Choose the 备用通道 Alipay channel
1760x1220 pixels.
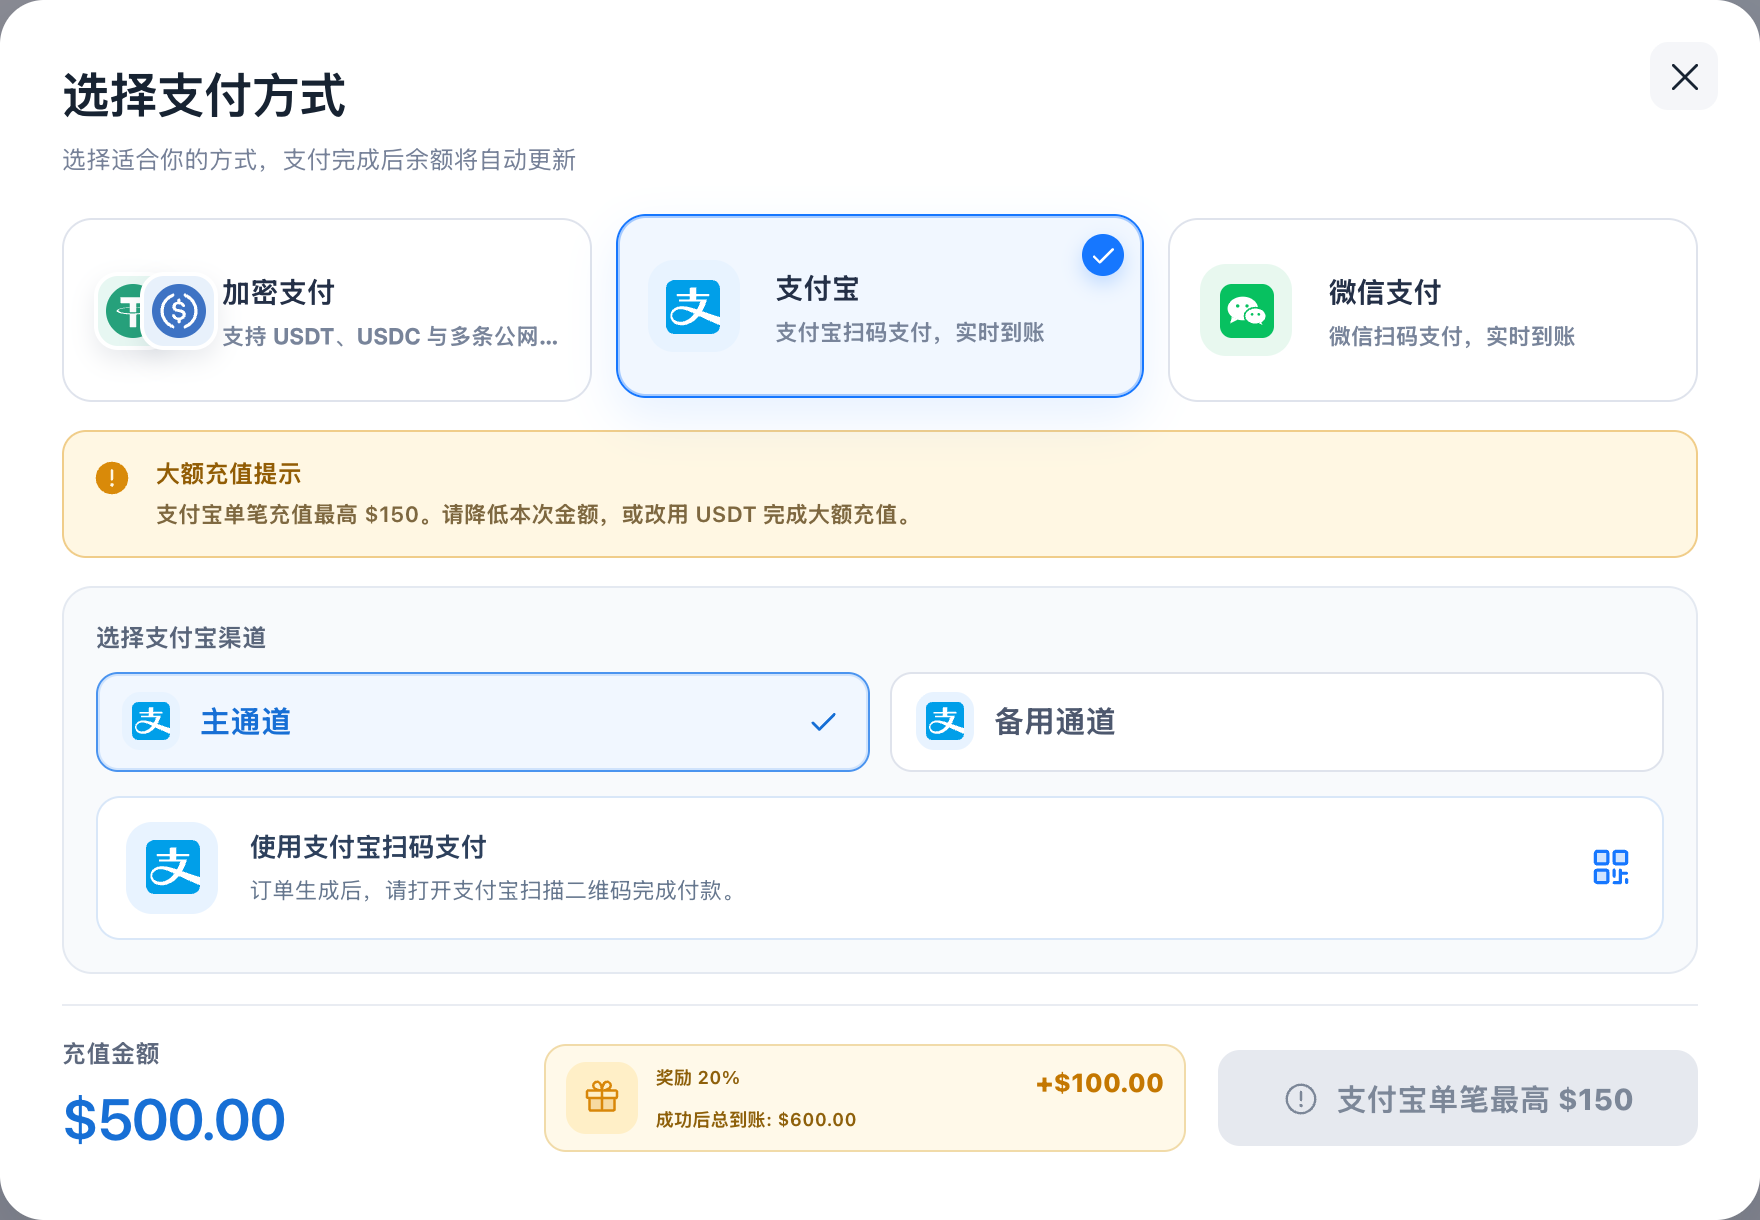point(1277,722)
